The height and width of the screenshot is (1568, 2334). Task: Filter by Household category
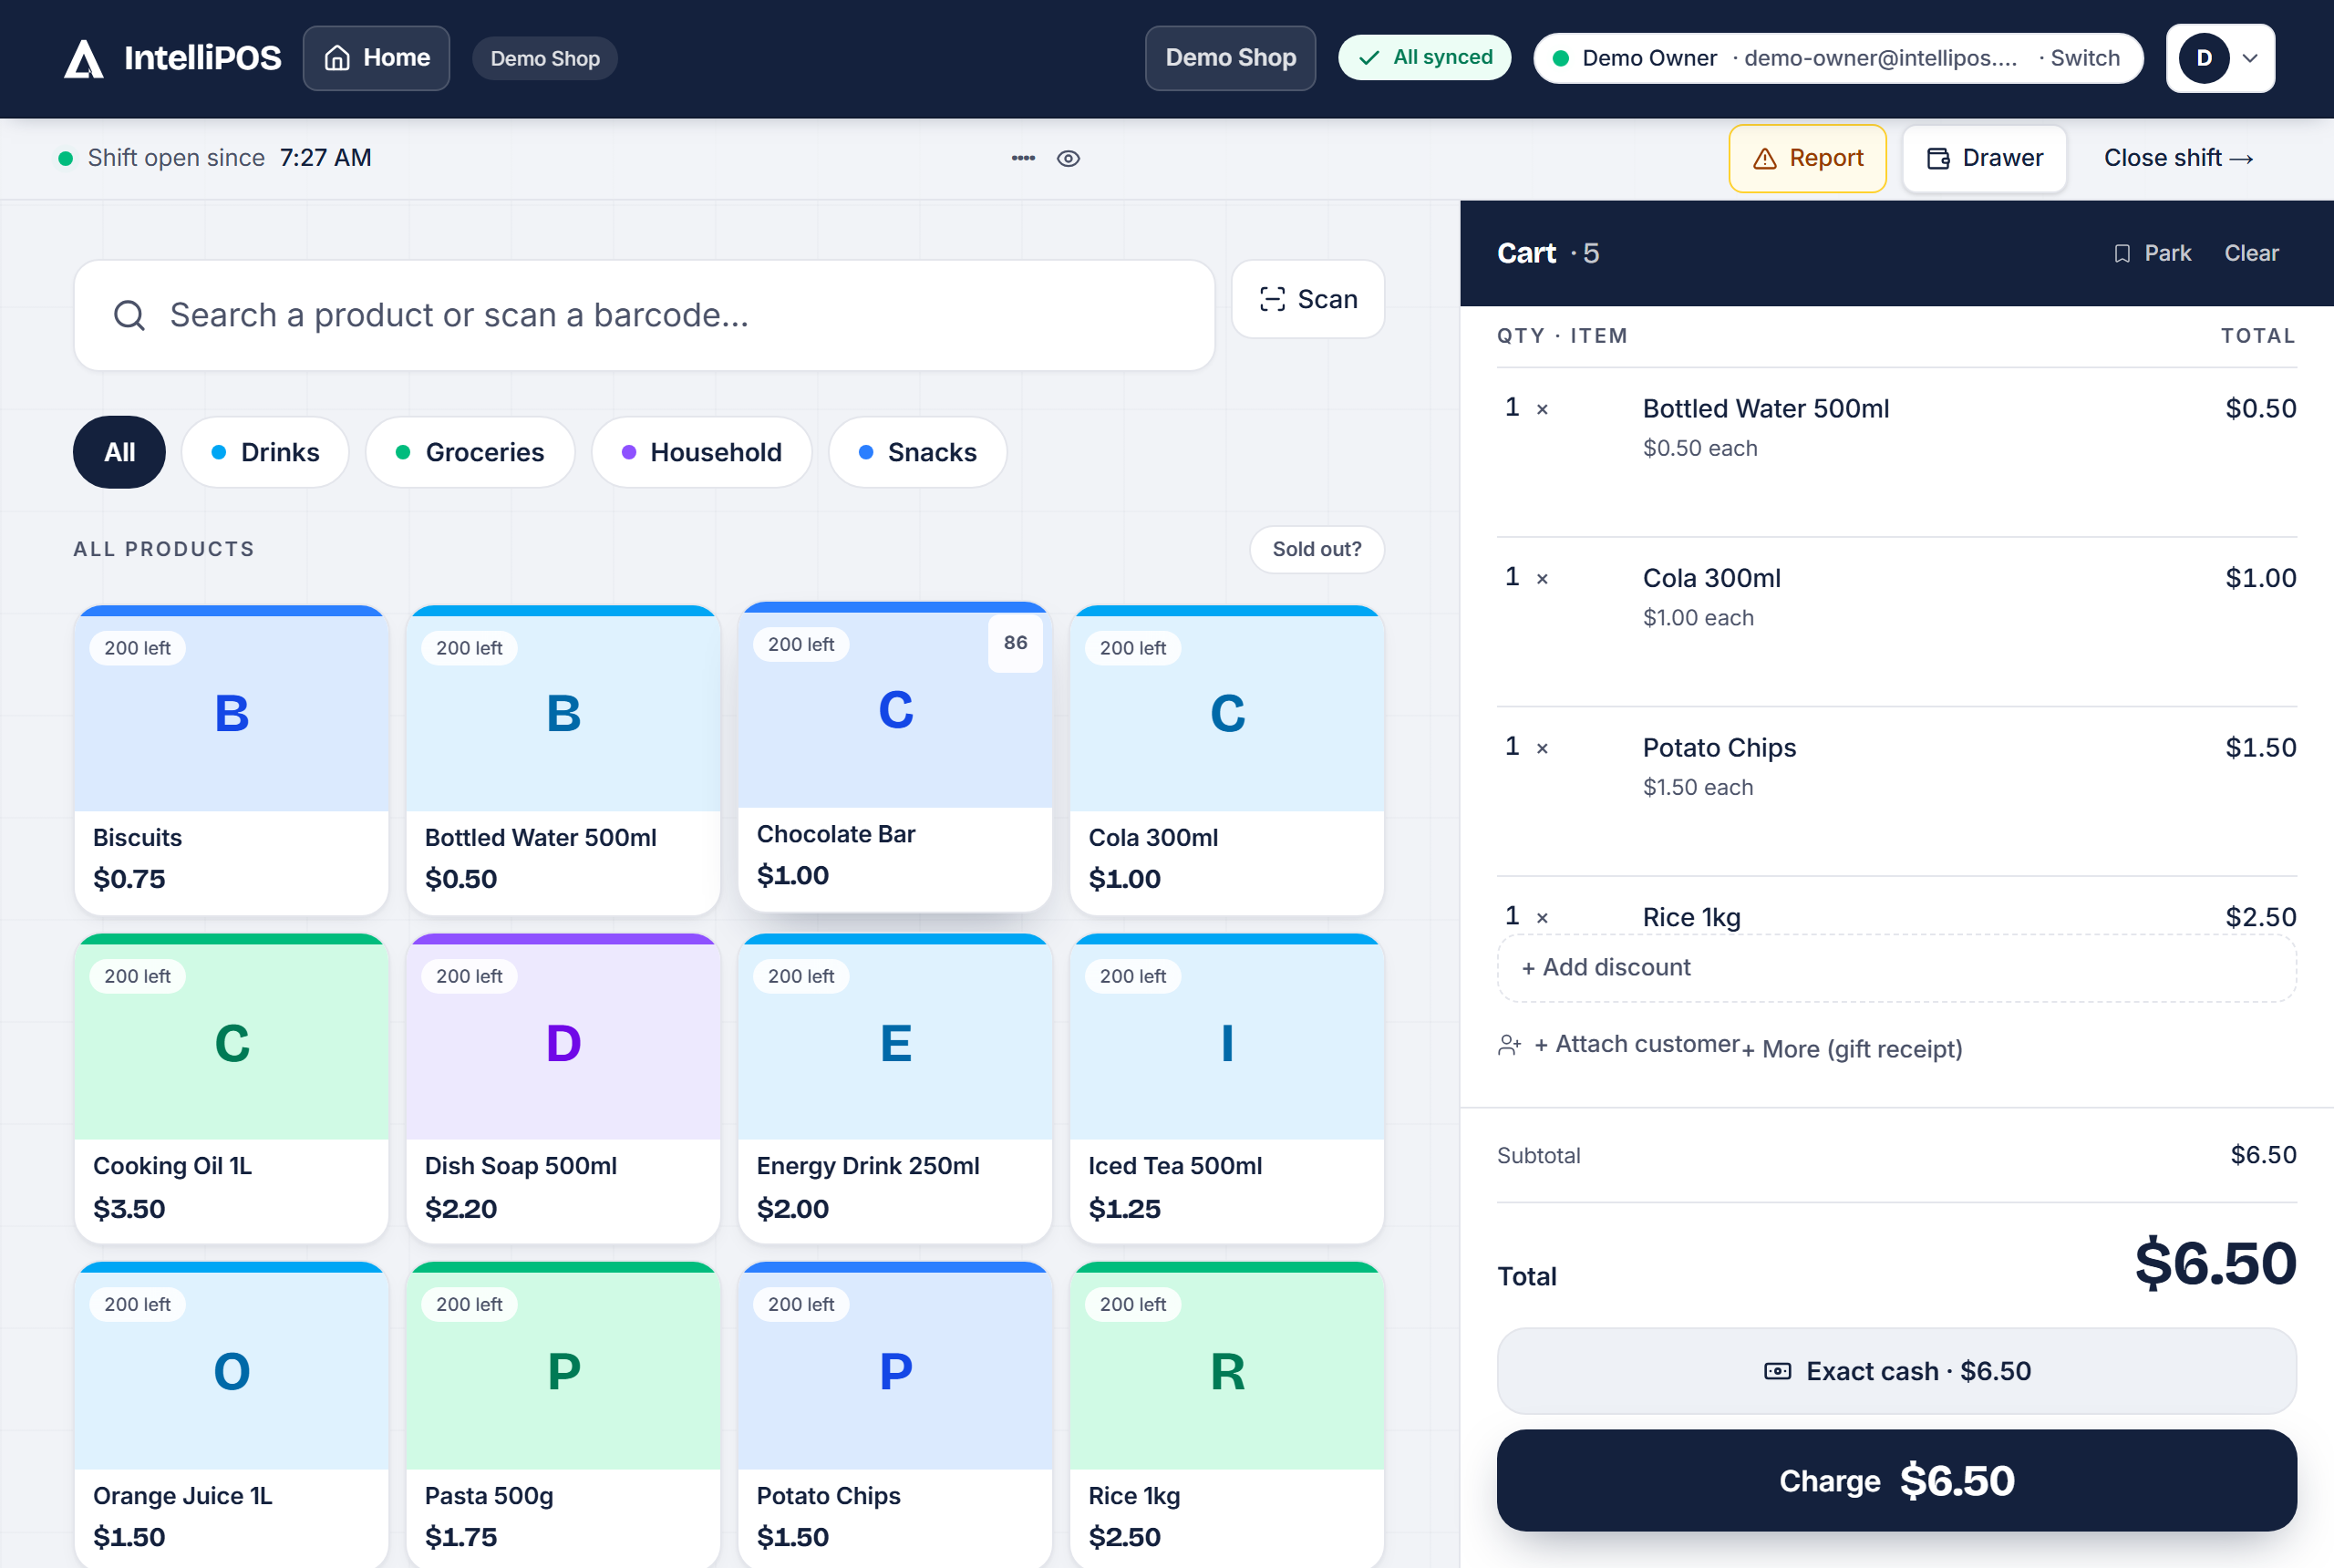(701, 452)
